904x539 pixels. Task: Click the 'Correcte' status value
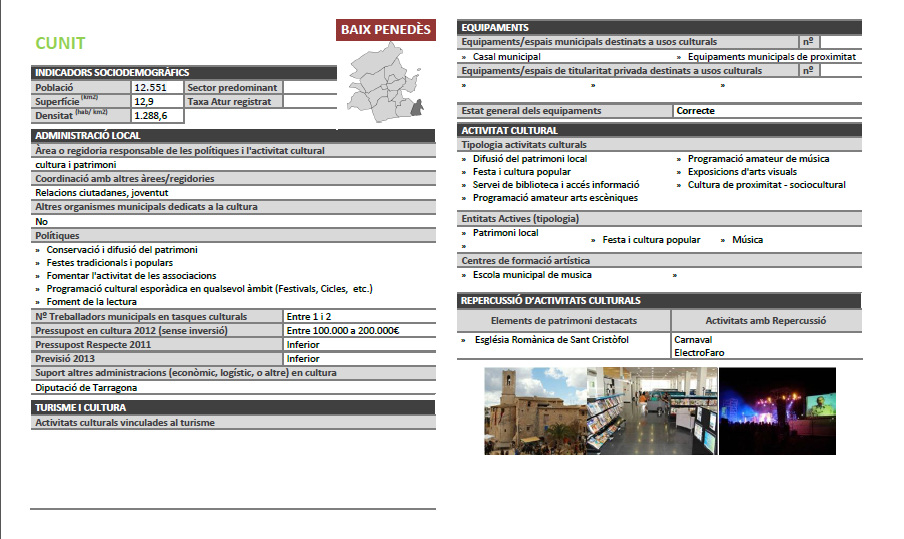pos(695,111)
